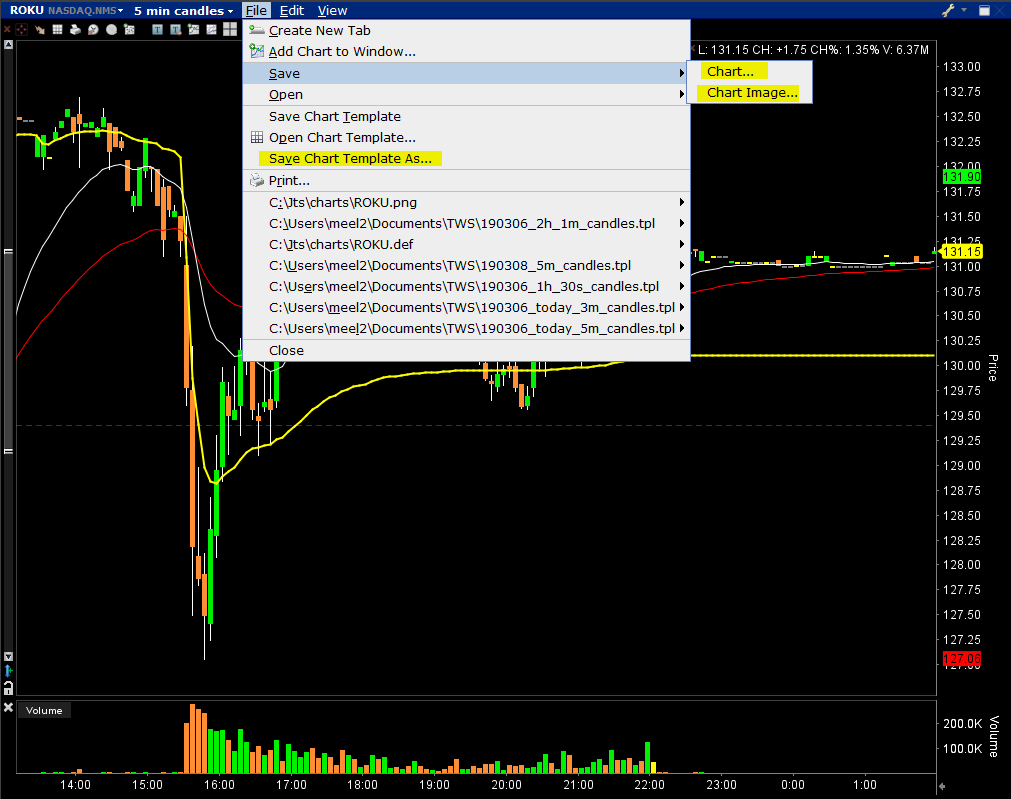Expand arrow for ROKU.png recent entry
The image size is (1011, 799).
[682, 202]
